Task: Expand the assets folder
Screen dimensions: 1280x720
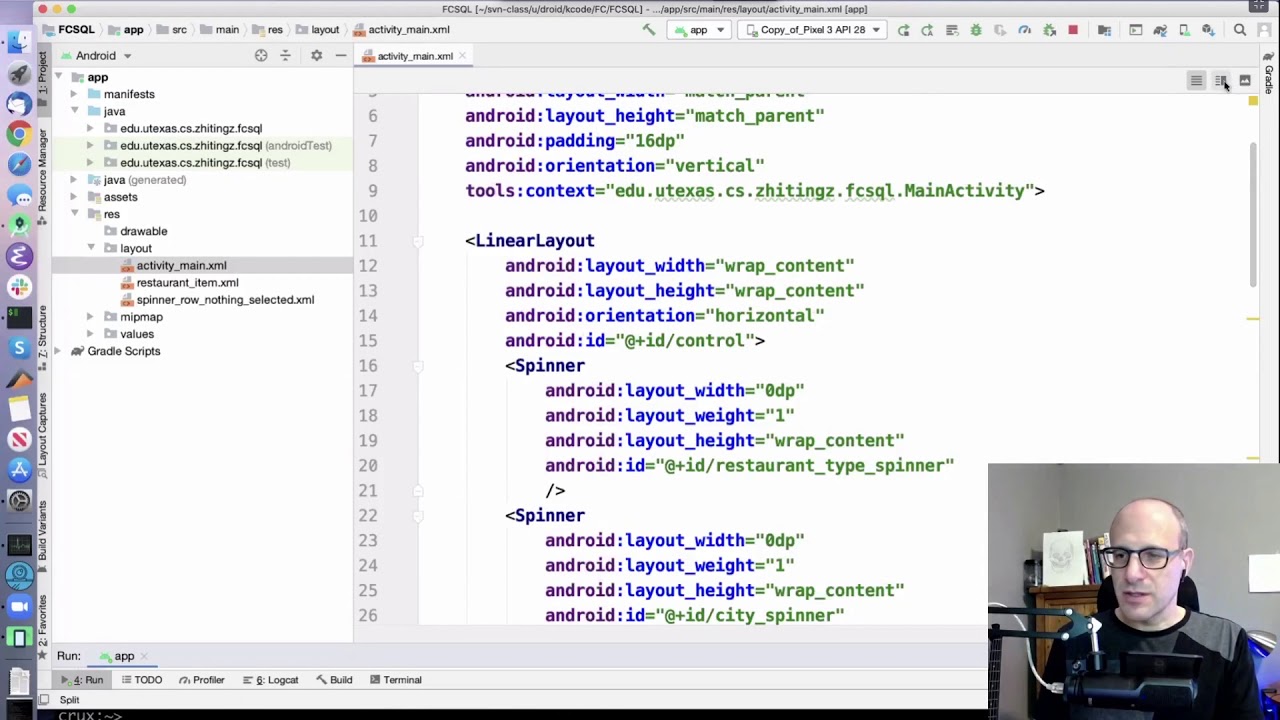Action: tap(74, 197)
